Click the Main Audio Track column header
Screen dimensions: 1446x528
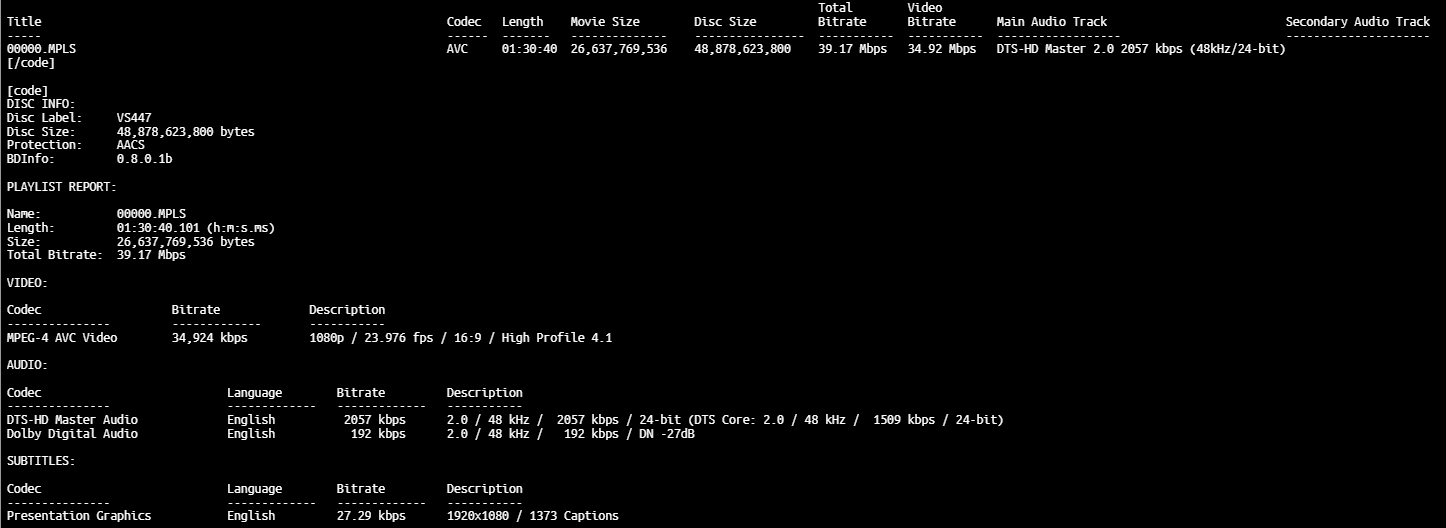[1051, 21]
